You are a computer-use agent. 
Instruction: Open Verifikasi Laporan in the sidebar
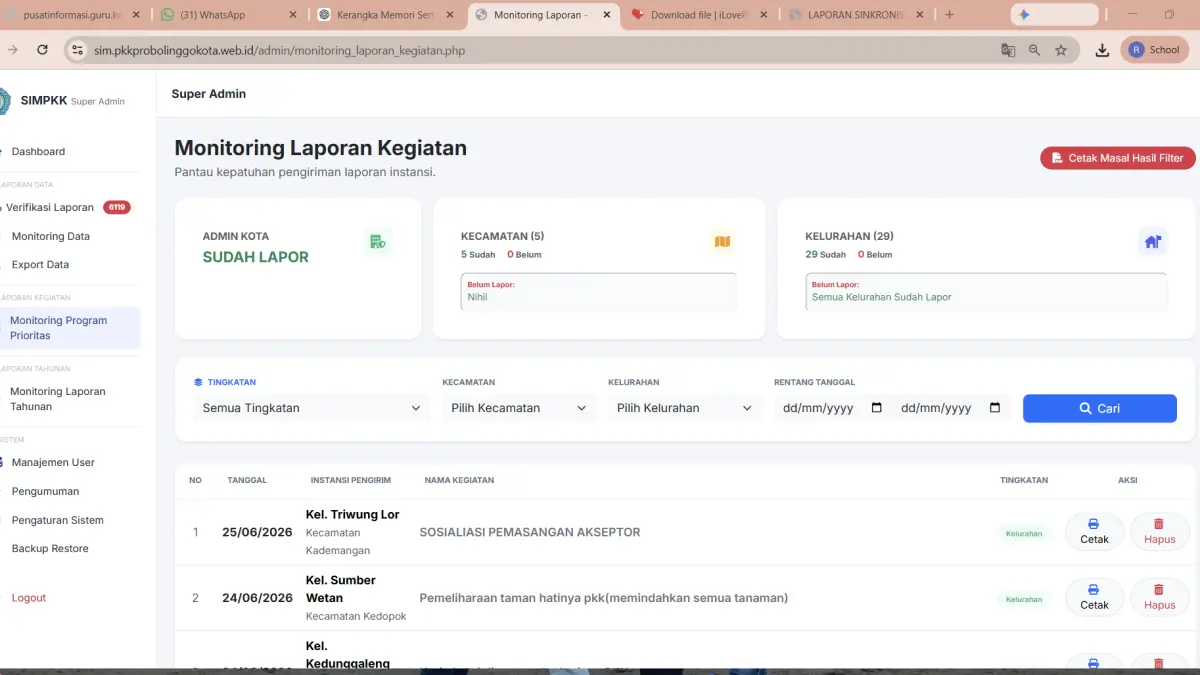tap(50, 208)
